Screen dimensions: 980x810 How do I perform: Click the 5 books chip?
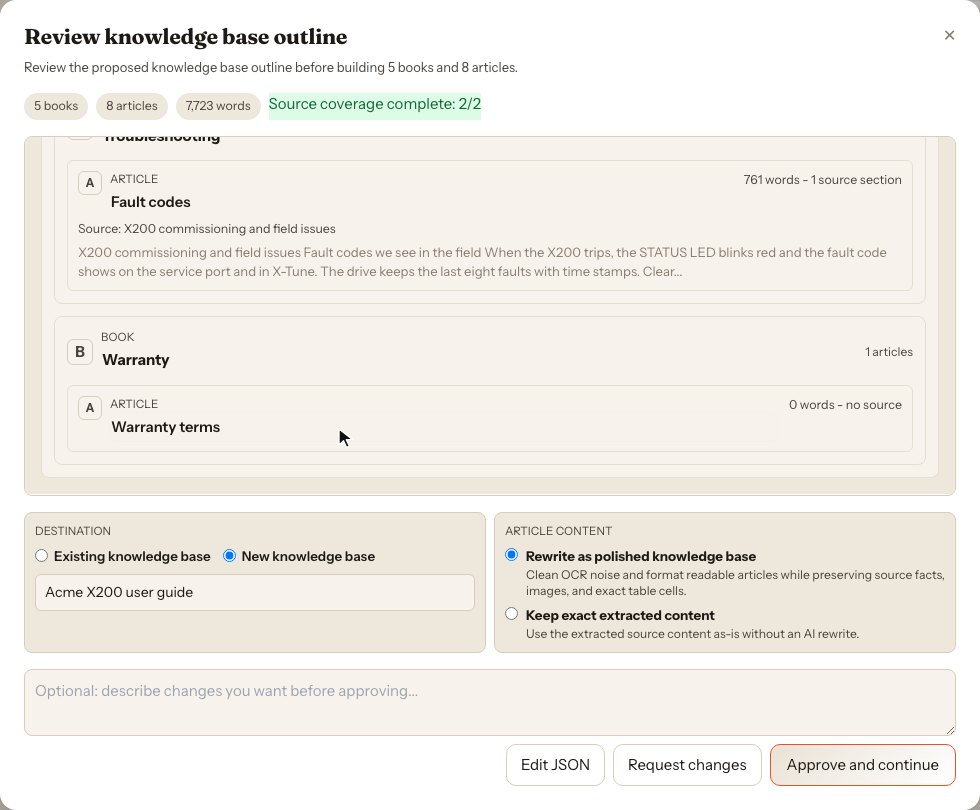56,106
